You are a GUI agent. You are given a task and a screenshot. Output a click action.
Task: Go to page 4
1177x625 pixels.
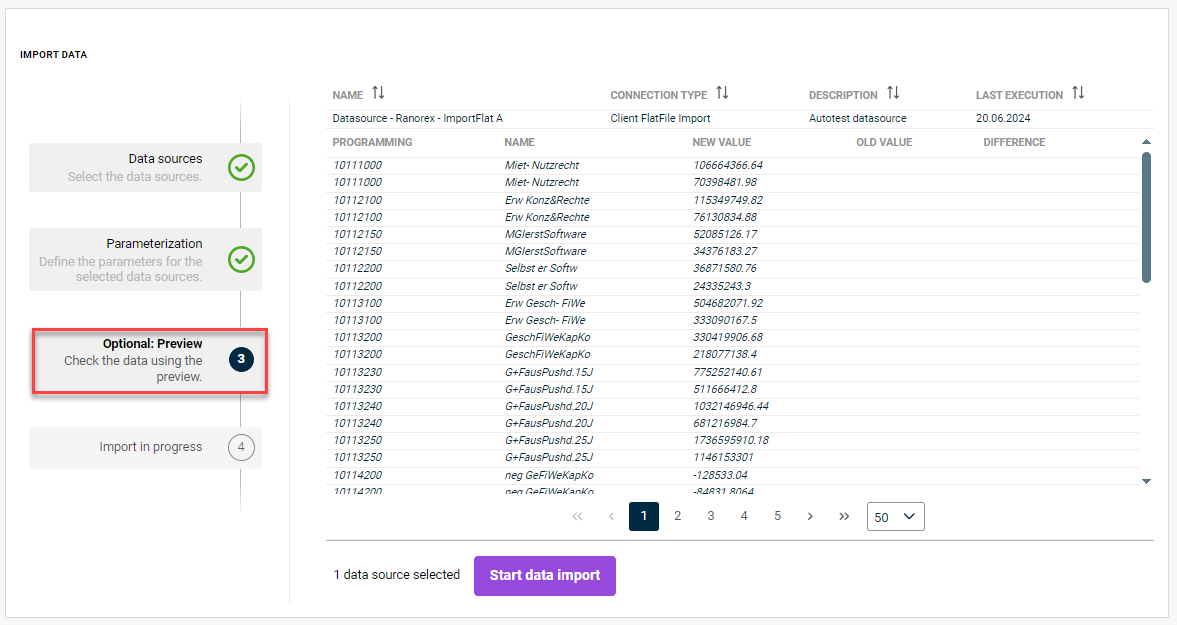tap(744, 516)
